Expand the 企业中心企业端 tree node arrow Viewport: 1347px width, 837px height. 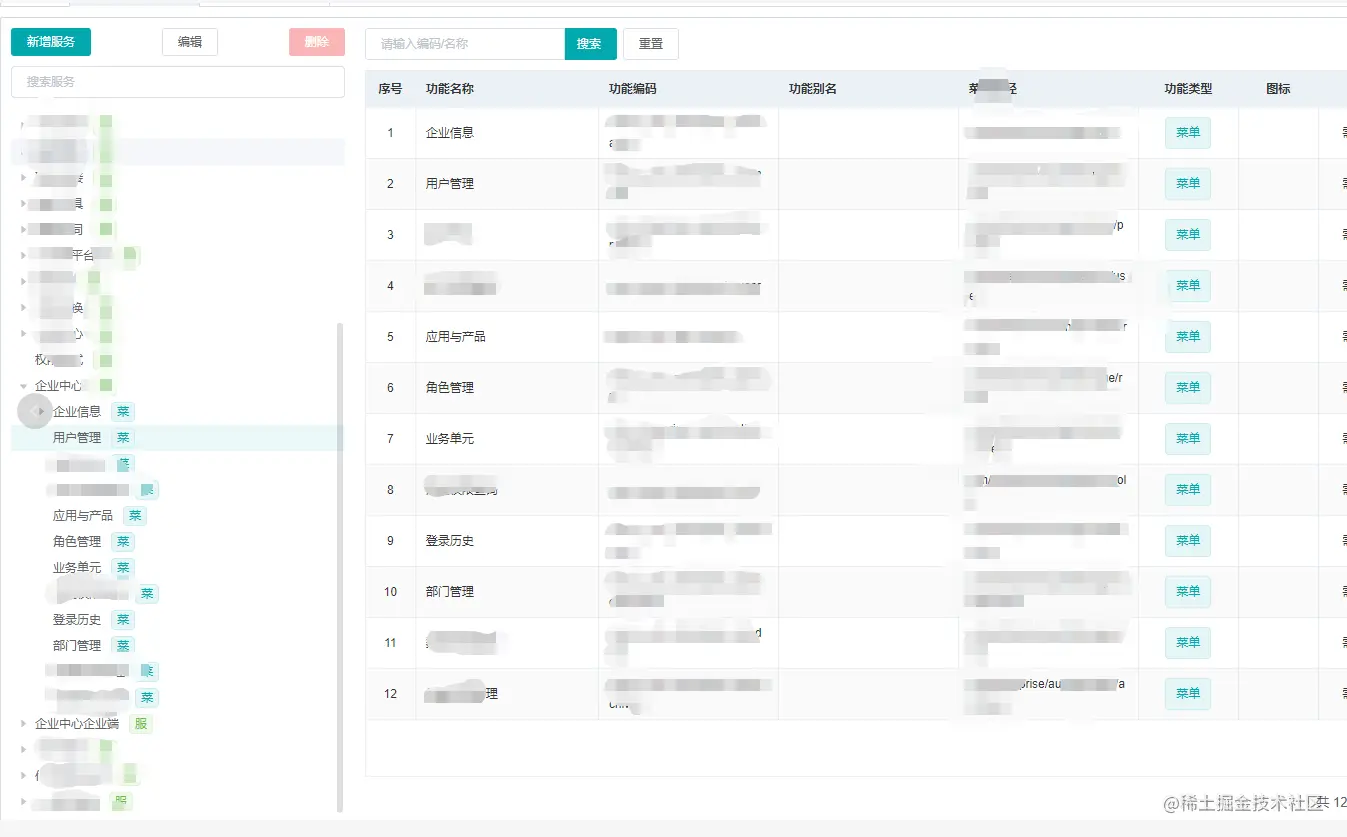click(24, 724)
